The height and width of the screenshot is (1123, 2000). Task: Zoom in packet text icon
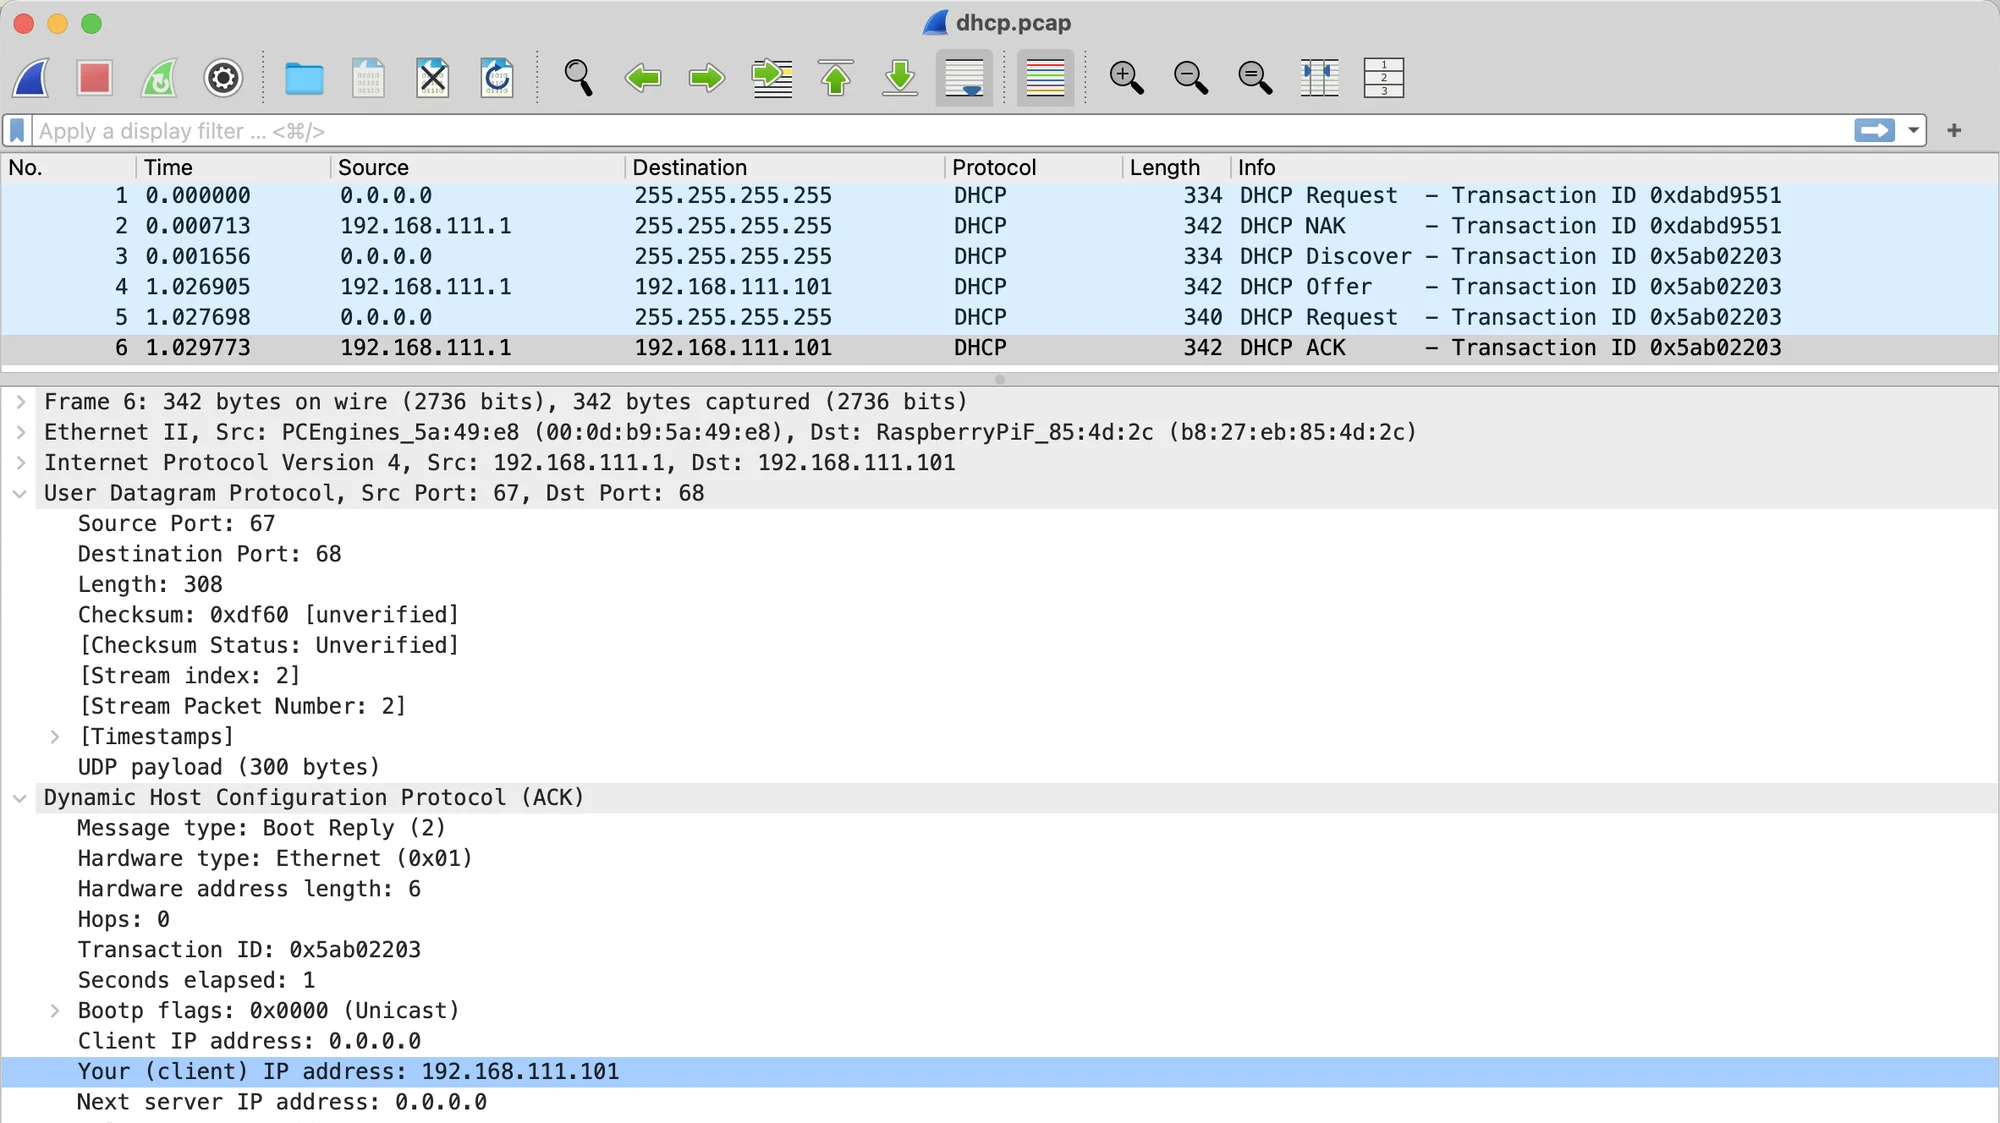[x=1126, y=78]
